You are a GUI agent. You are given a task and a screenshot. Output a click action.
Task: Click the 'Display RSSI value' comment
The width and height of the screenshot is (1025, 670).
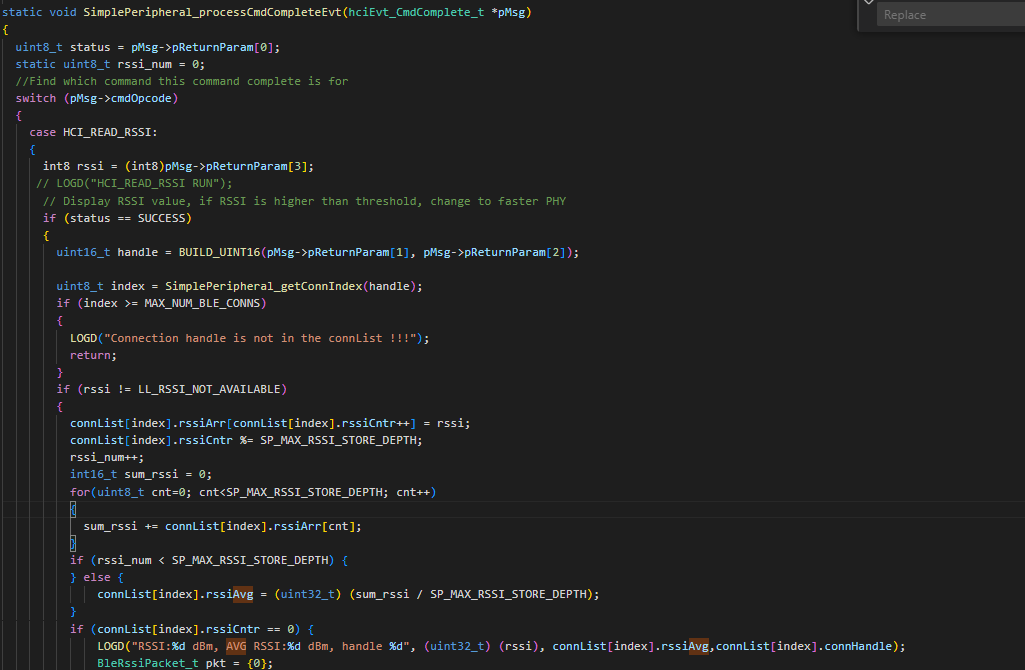305,201
